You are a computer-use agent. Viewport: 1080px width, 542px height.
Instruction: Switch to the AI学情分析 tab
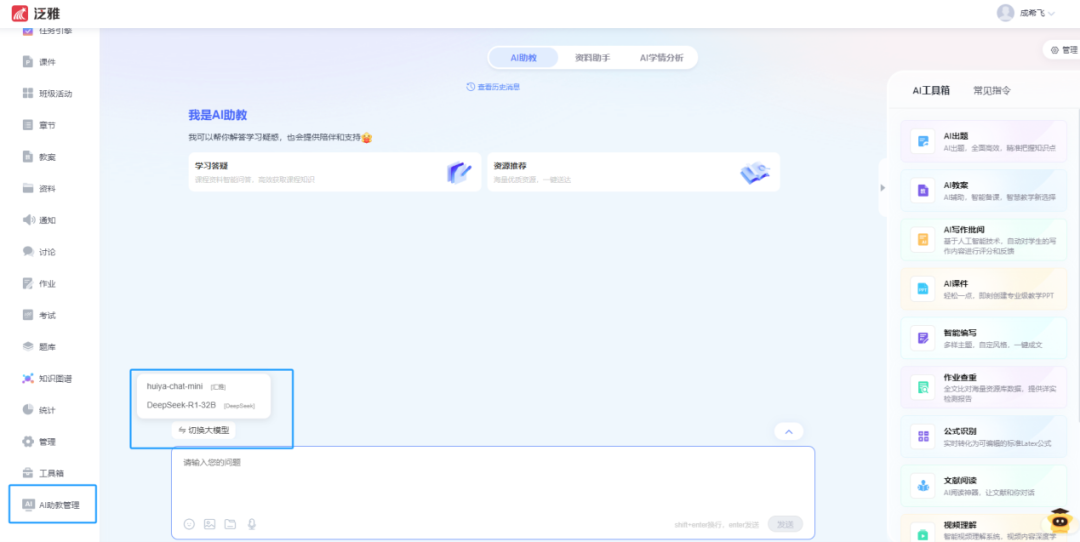(661, 58)
